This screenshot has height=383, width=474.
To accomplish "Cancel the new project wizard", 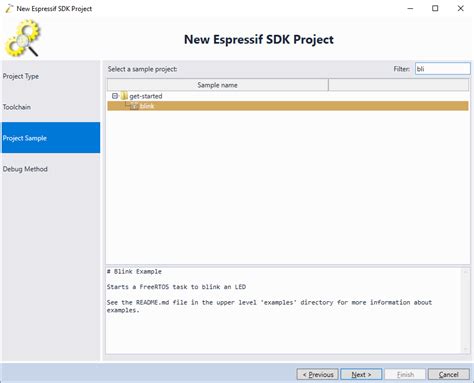I will point(449,374).
